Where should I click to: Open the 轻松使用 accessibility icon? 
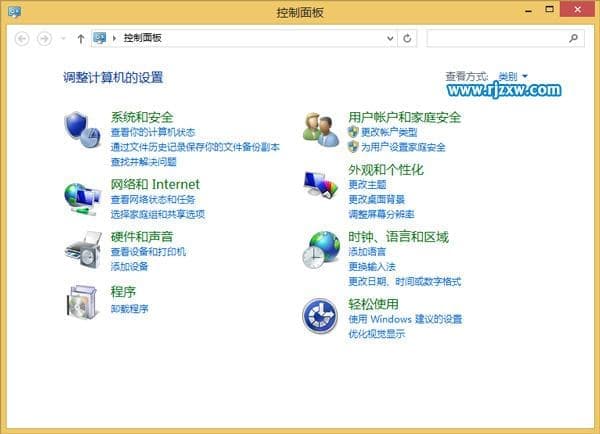[x=320, y=316]
